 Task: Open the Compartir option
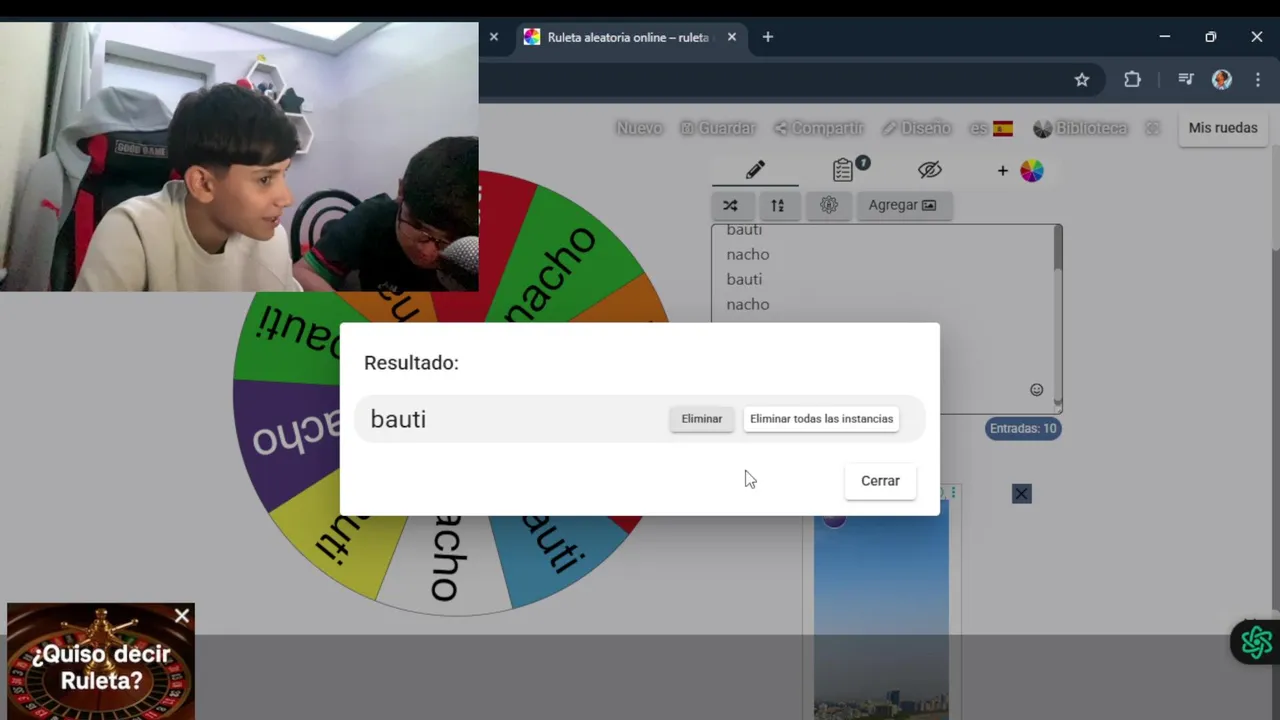coord(818,128)
